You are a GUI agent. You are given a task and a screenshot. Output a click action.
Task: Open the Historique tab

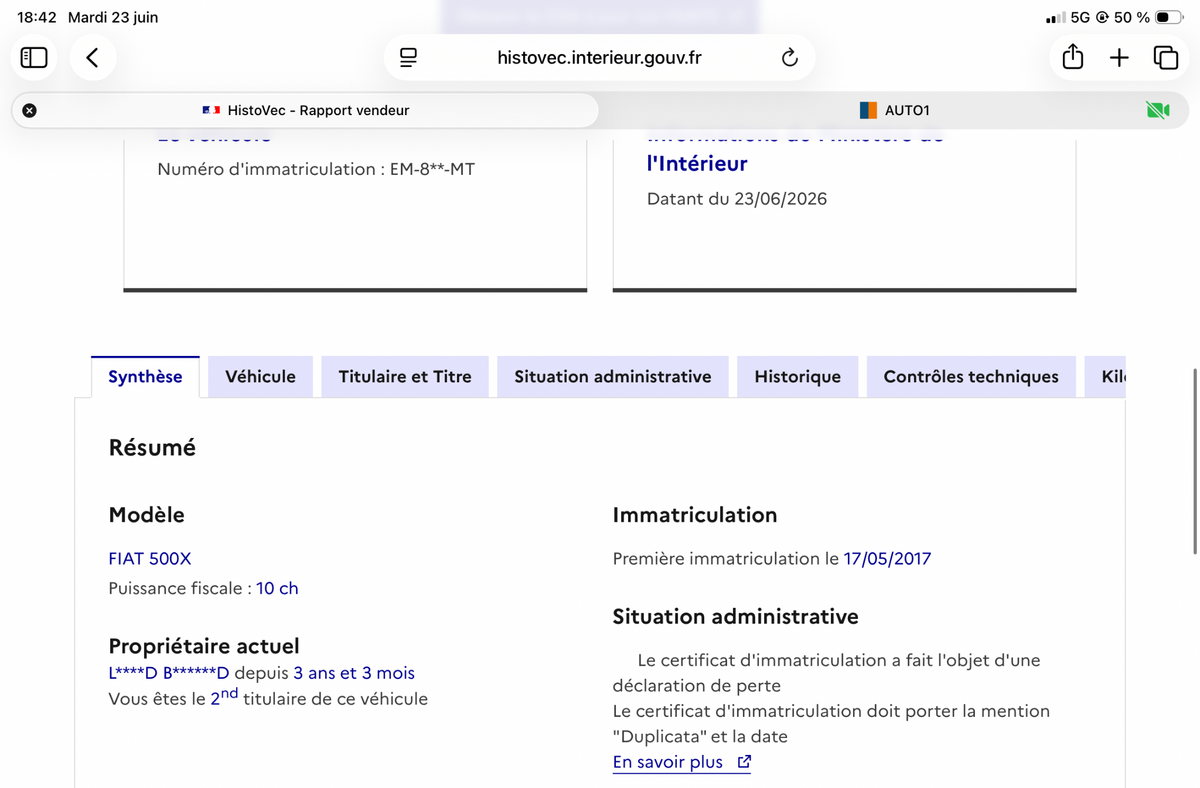(797, 377)
